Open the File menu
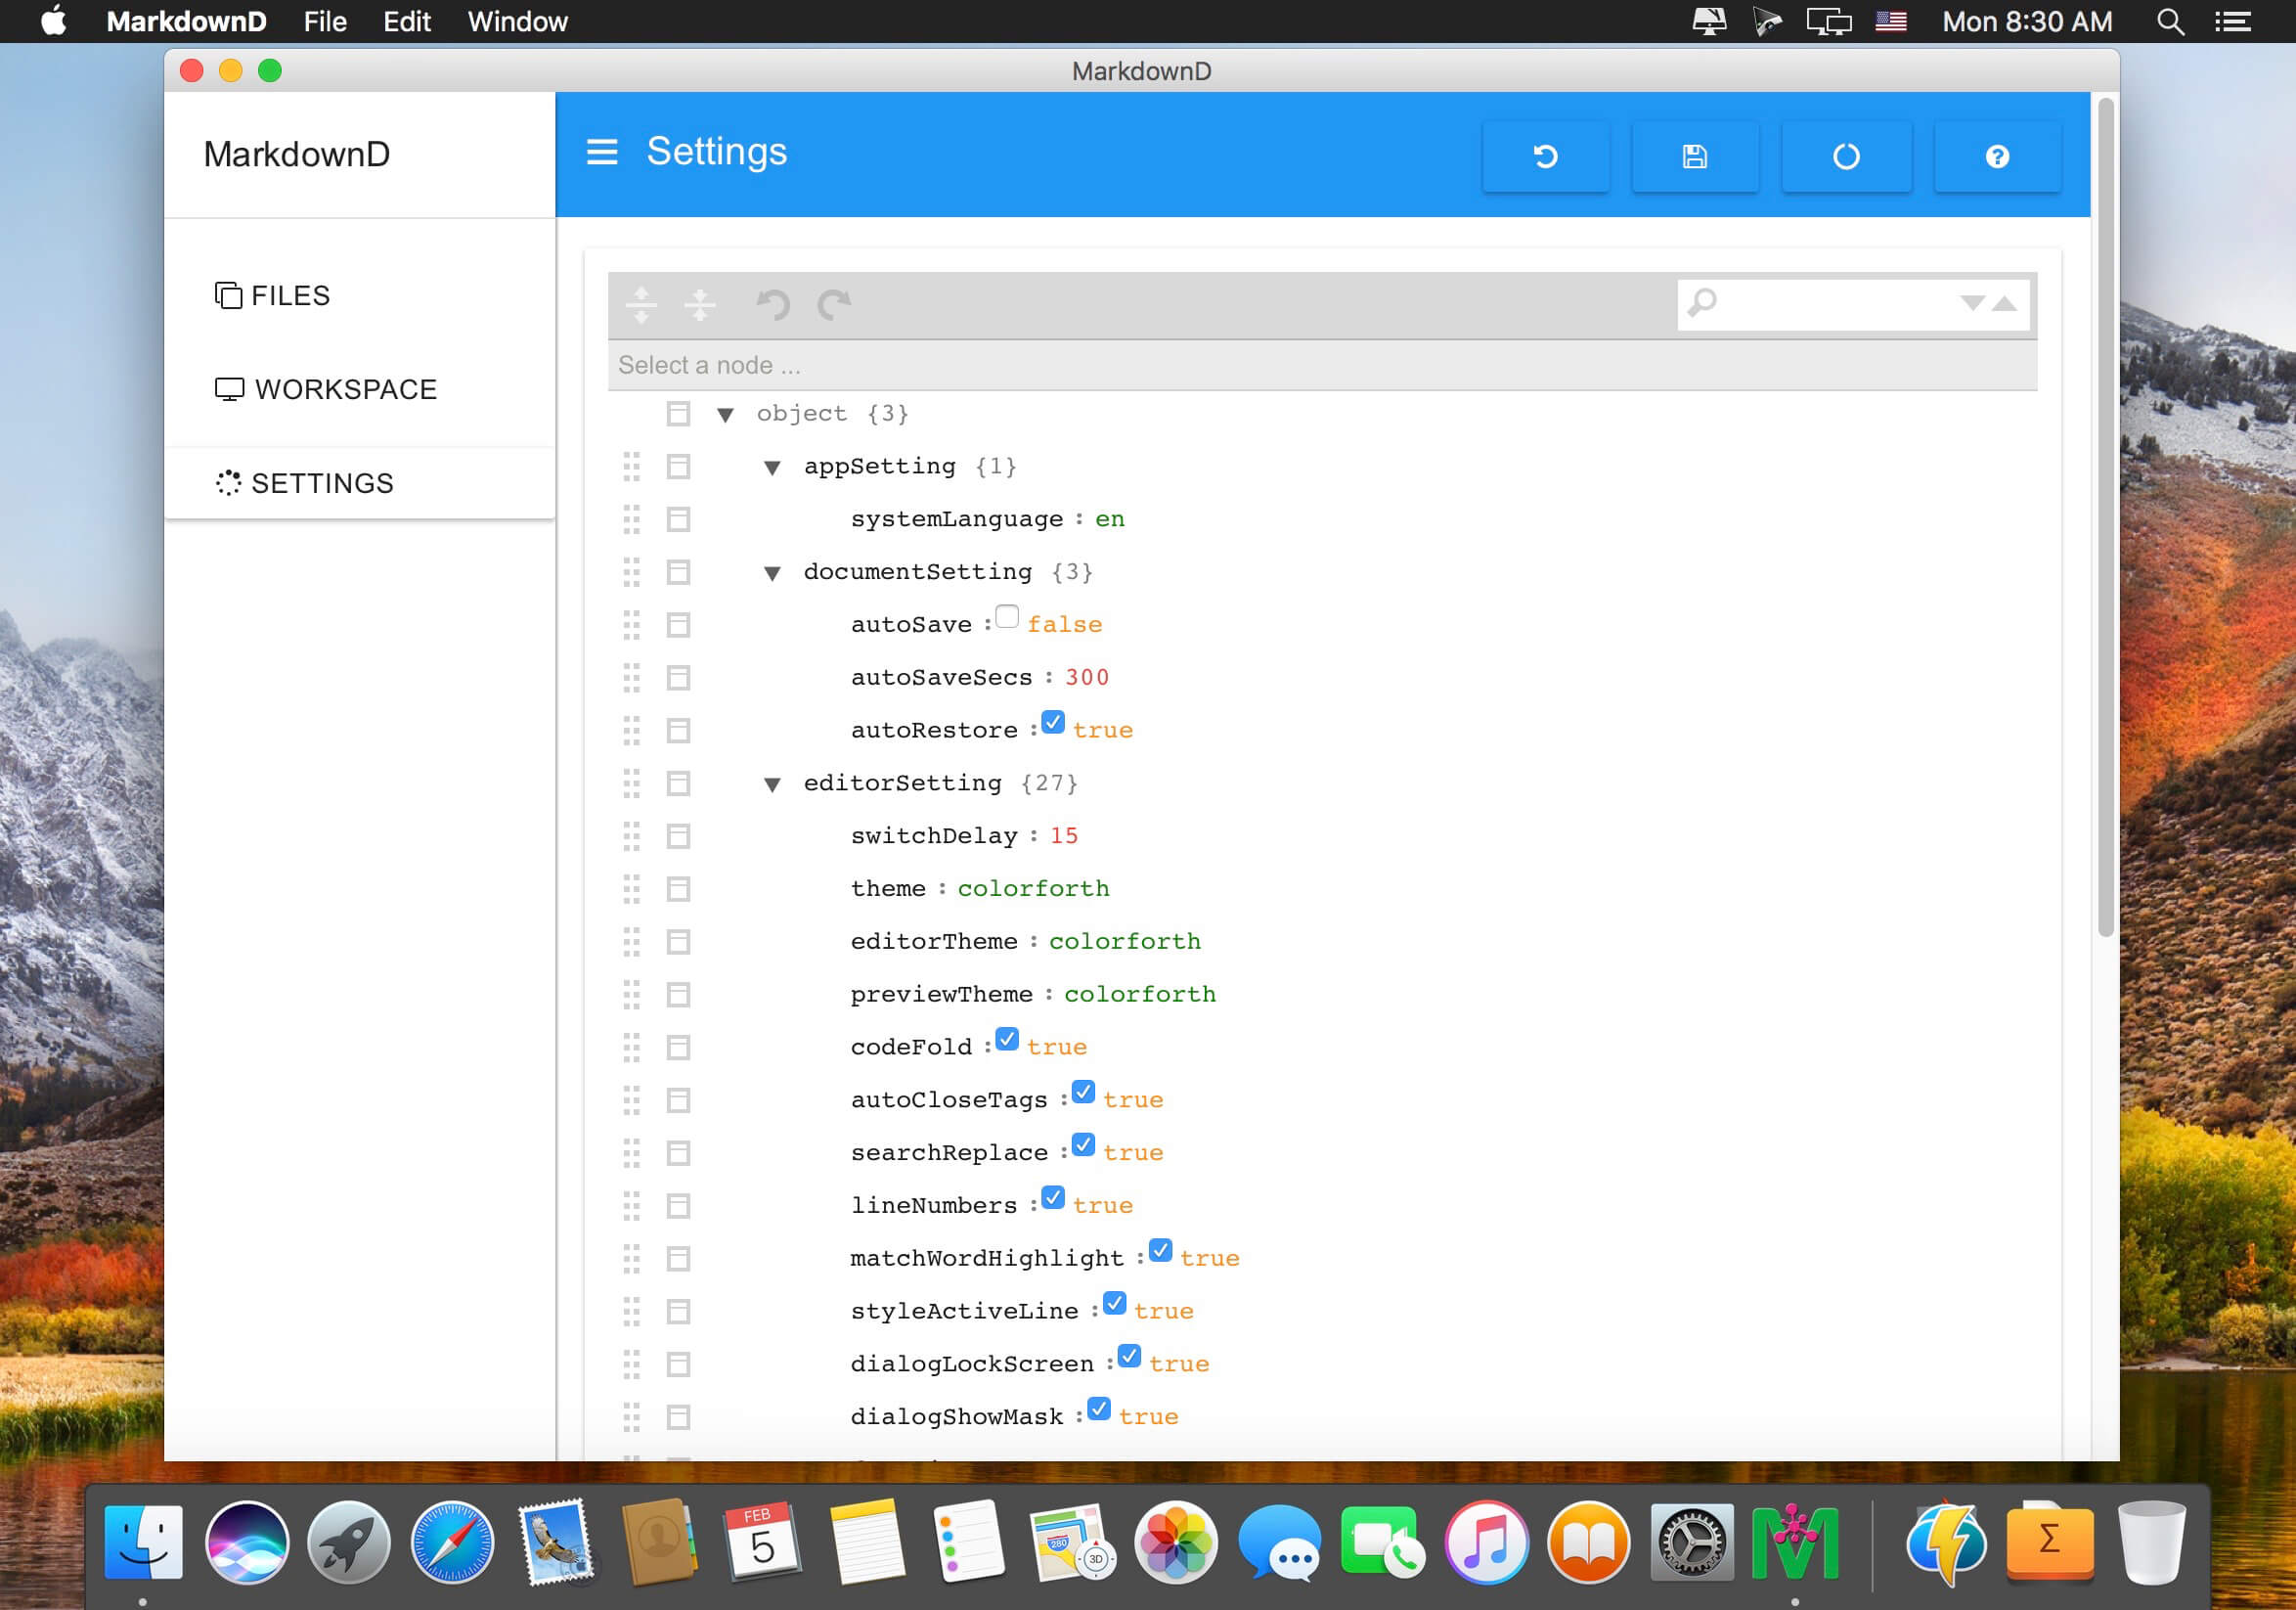This screenshot has width=2296, height=1610. tap(325, 21)
